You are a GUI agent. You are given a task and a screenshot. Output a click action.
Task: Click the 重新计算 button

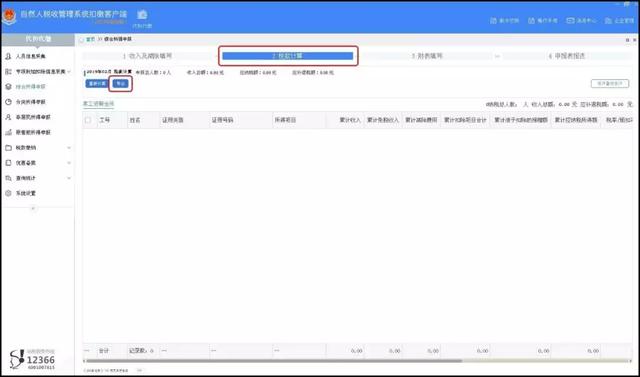tap(97, 84)
